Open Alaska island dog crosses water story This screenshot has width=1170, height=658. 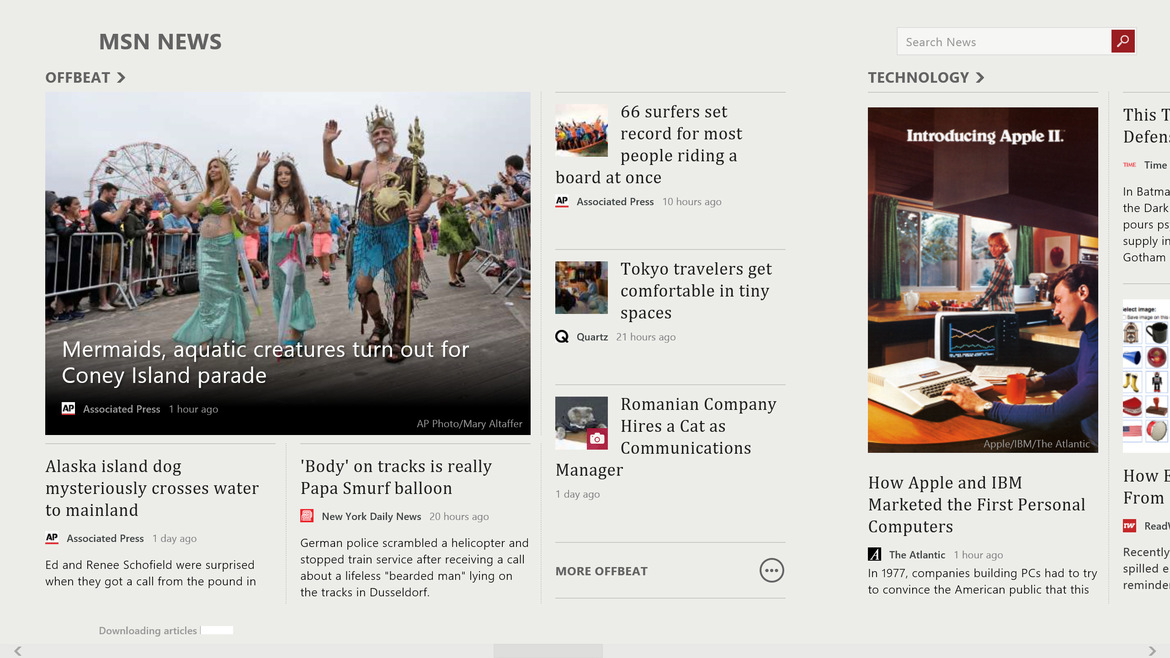pyautogui.click(x=152, y=488)
